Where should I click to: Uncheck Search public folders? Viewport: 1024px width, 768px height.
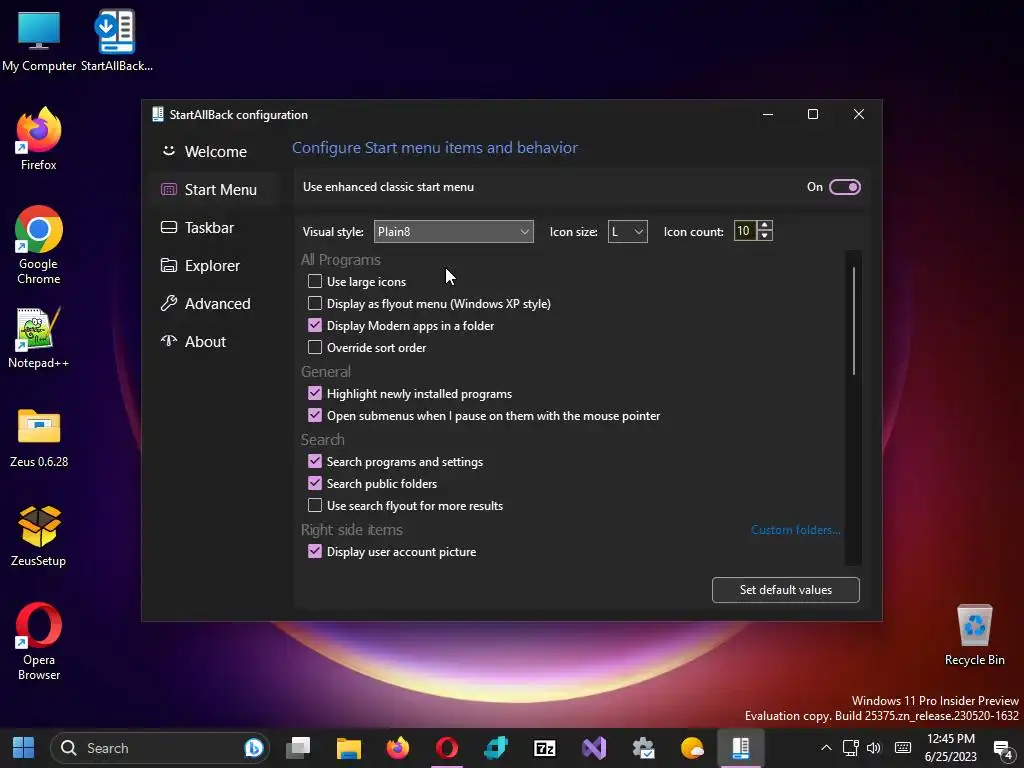coord(315,483)
